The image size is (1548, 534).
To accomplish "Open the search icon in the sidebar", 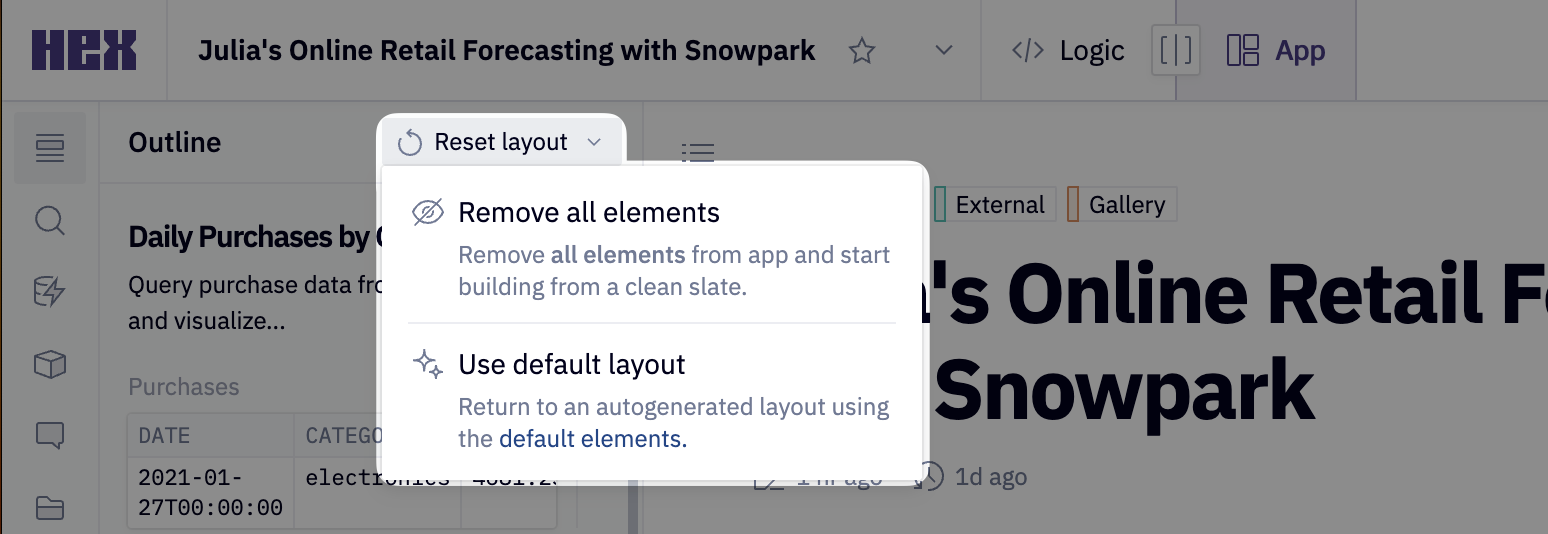I will tap(49, 220).
